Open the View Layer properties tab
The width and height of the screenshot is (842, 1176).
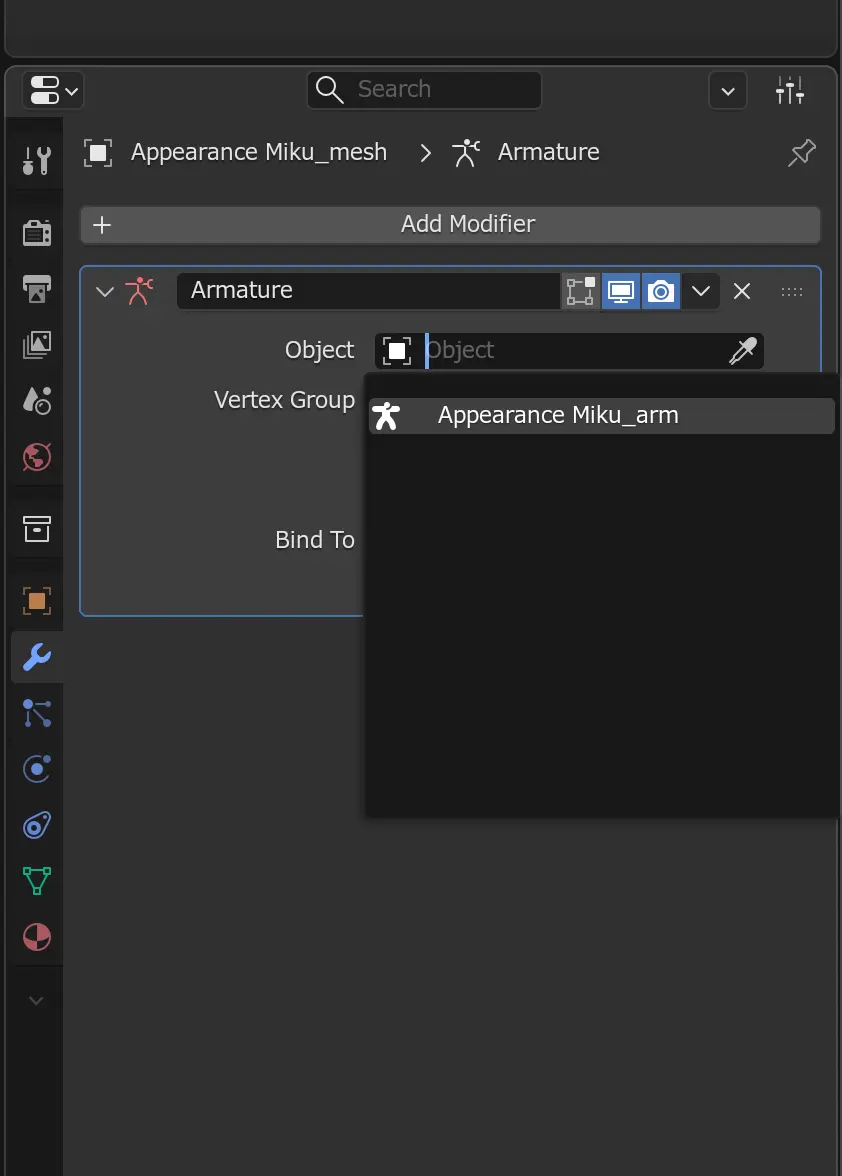click(x=36, y=344)
